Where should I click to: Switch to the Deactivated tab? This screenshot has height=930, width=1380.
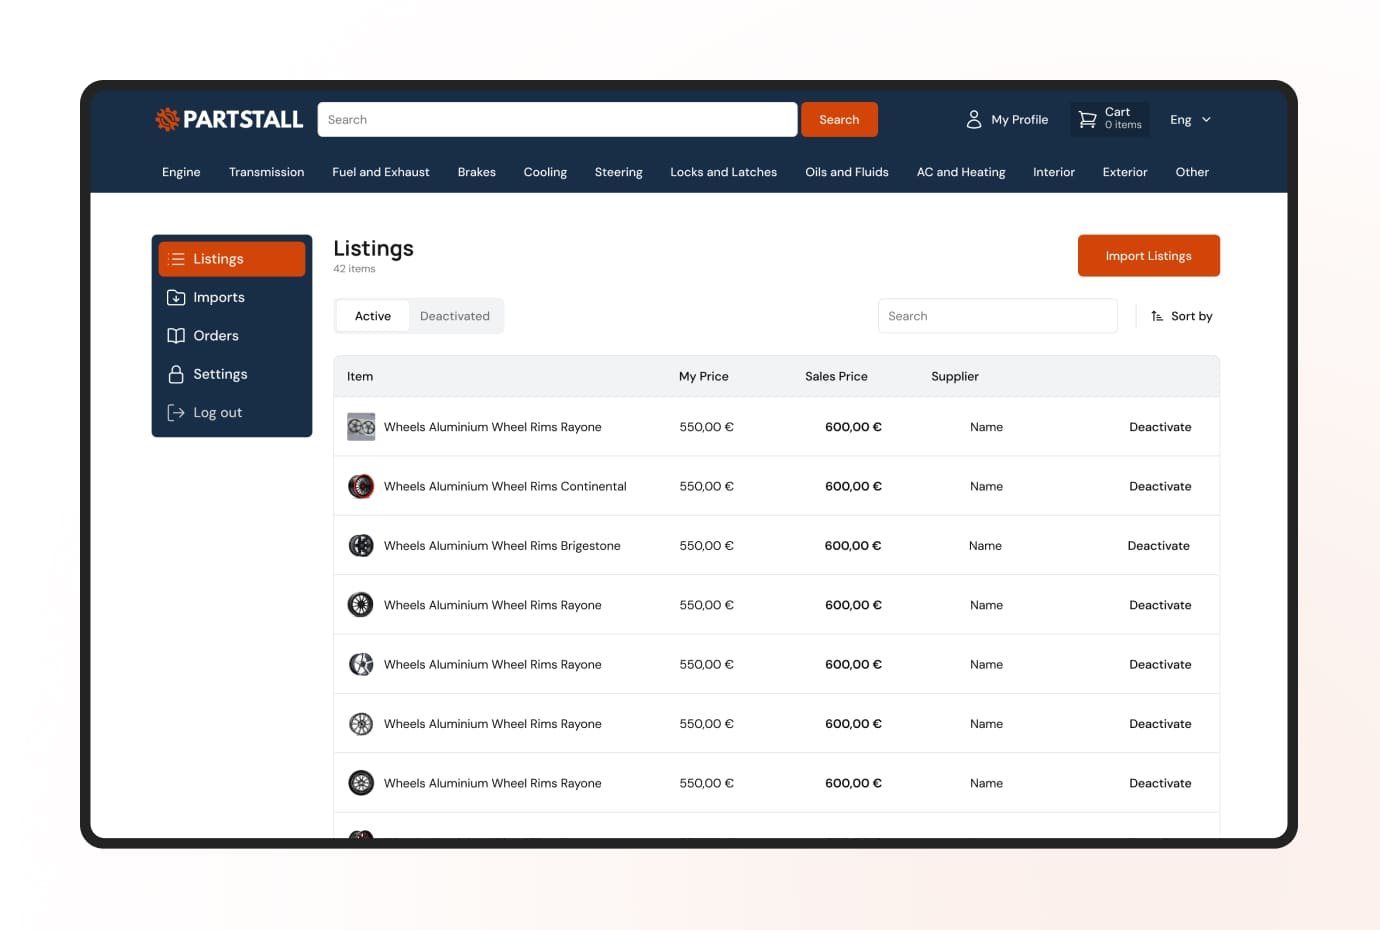pyautogui.click(x=455, y=316)
